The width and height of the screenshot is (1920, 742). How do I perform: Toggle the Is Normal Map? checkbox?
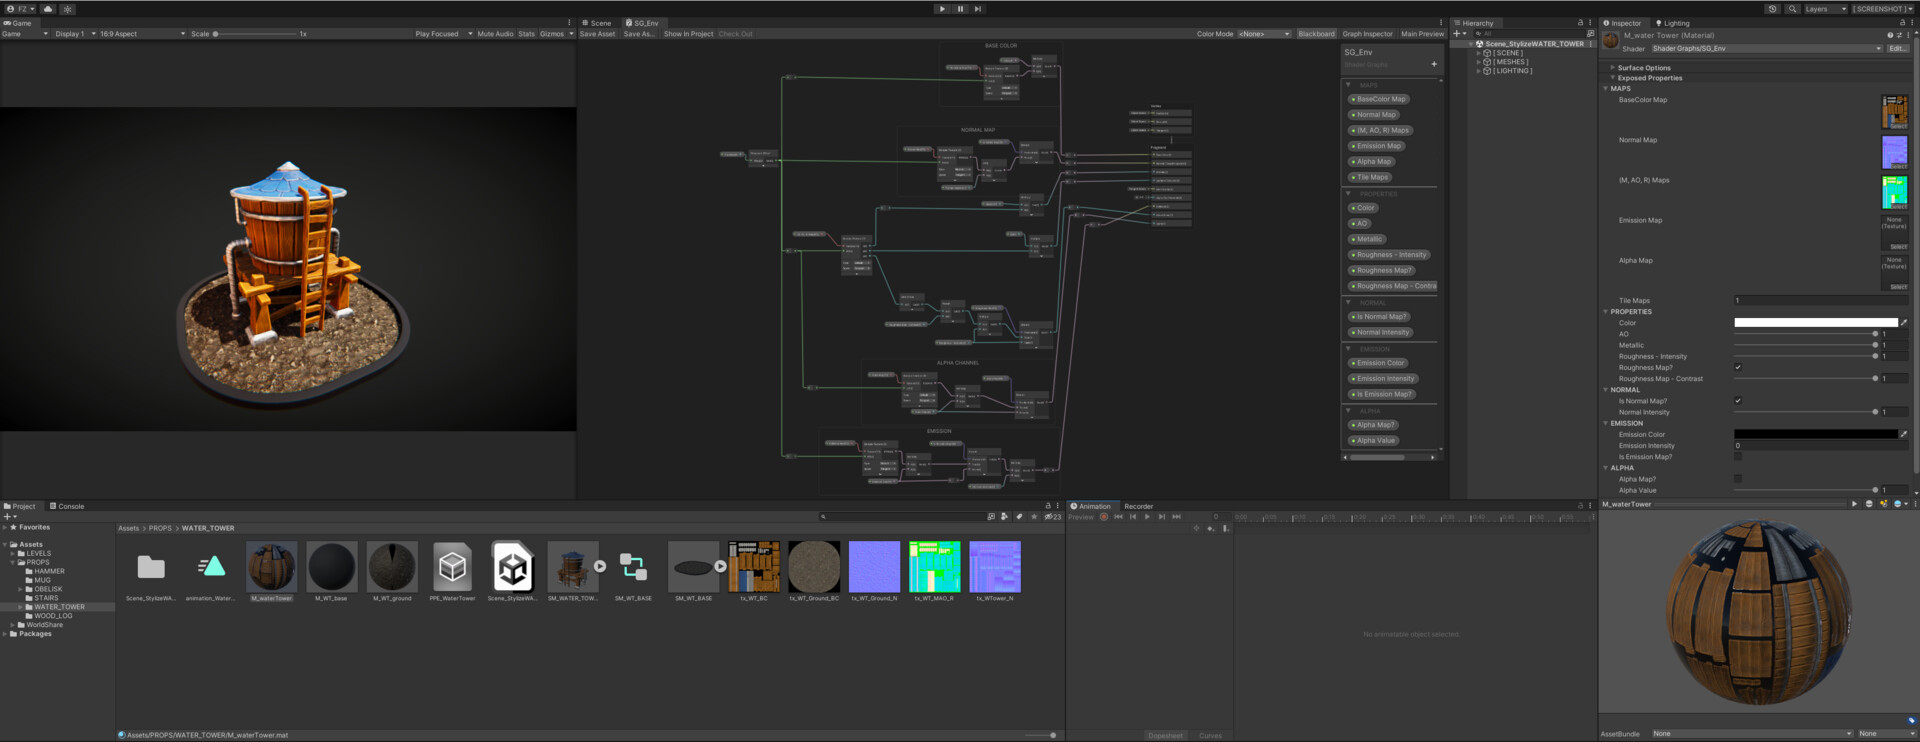pos(1738,401)
